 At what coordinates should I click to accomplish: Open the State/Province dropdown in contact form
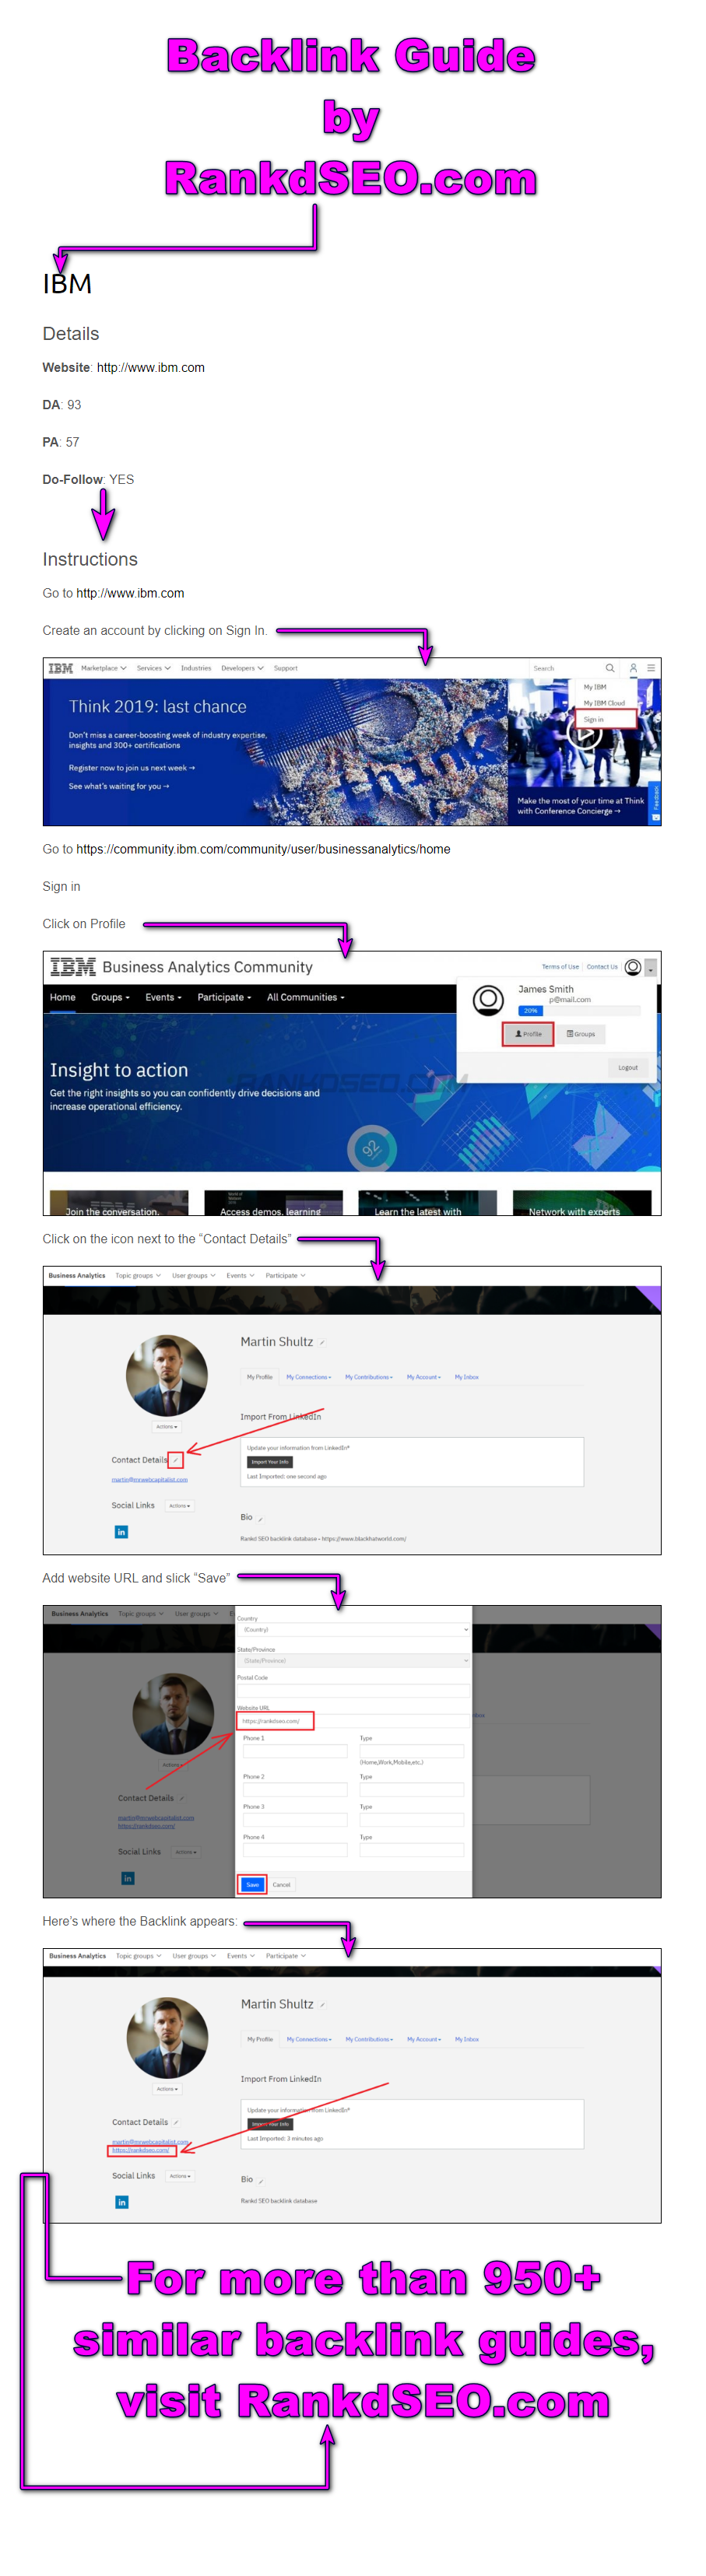353,1660
